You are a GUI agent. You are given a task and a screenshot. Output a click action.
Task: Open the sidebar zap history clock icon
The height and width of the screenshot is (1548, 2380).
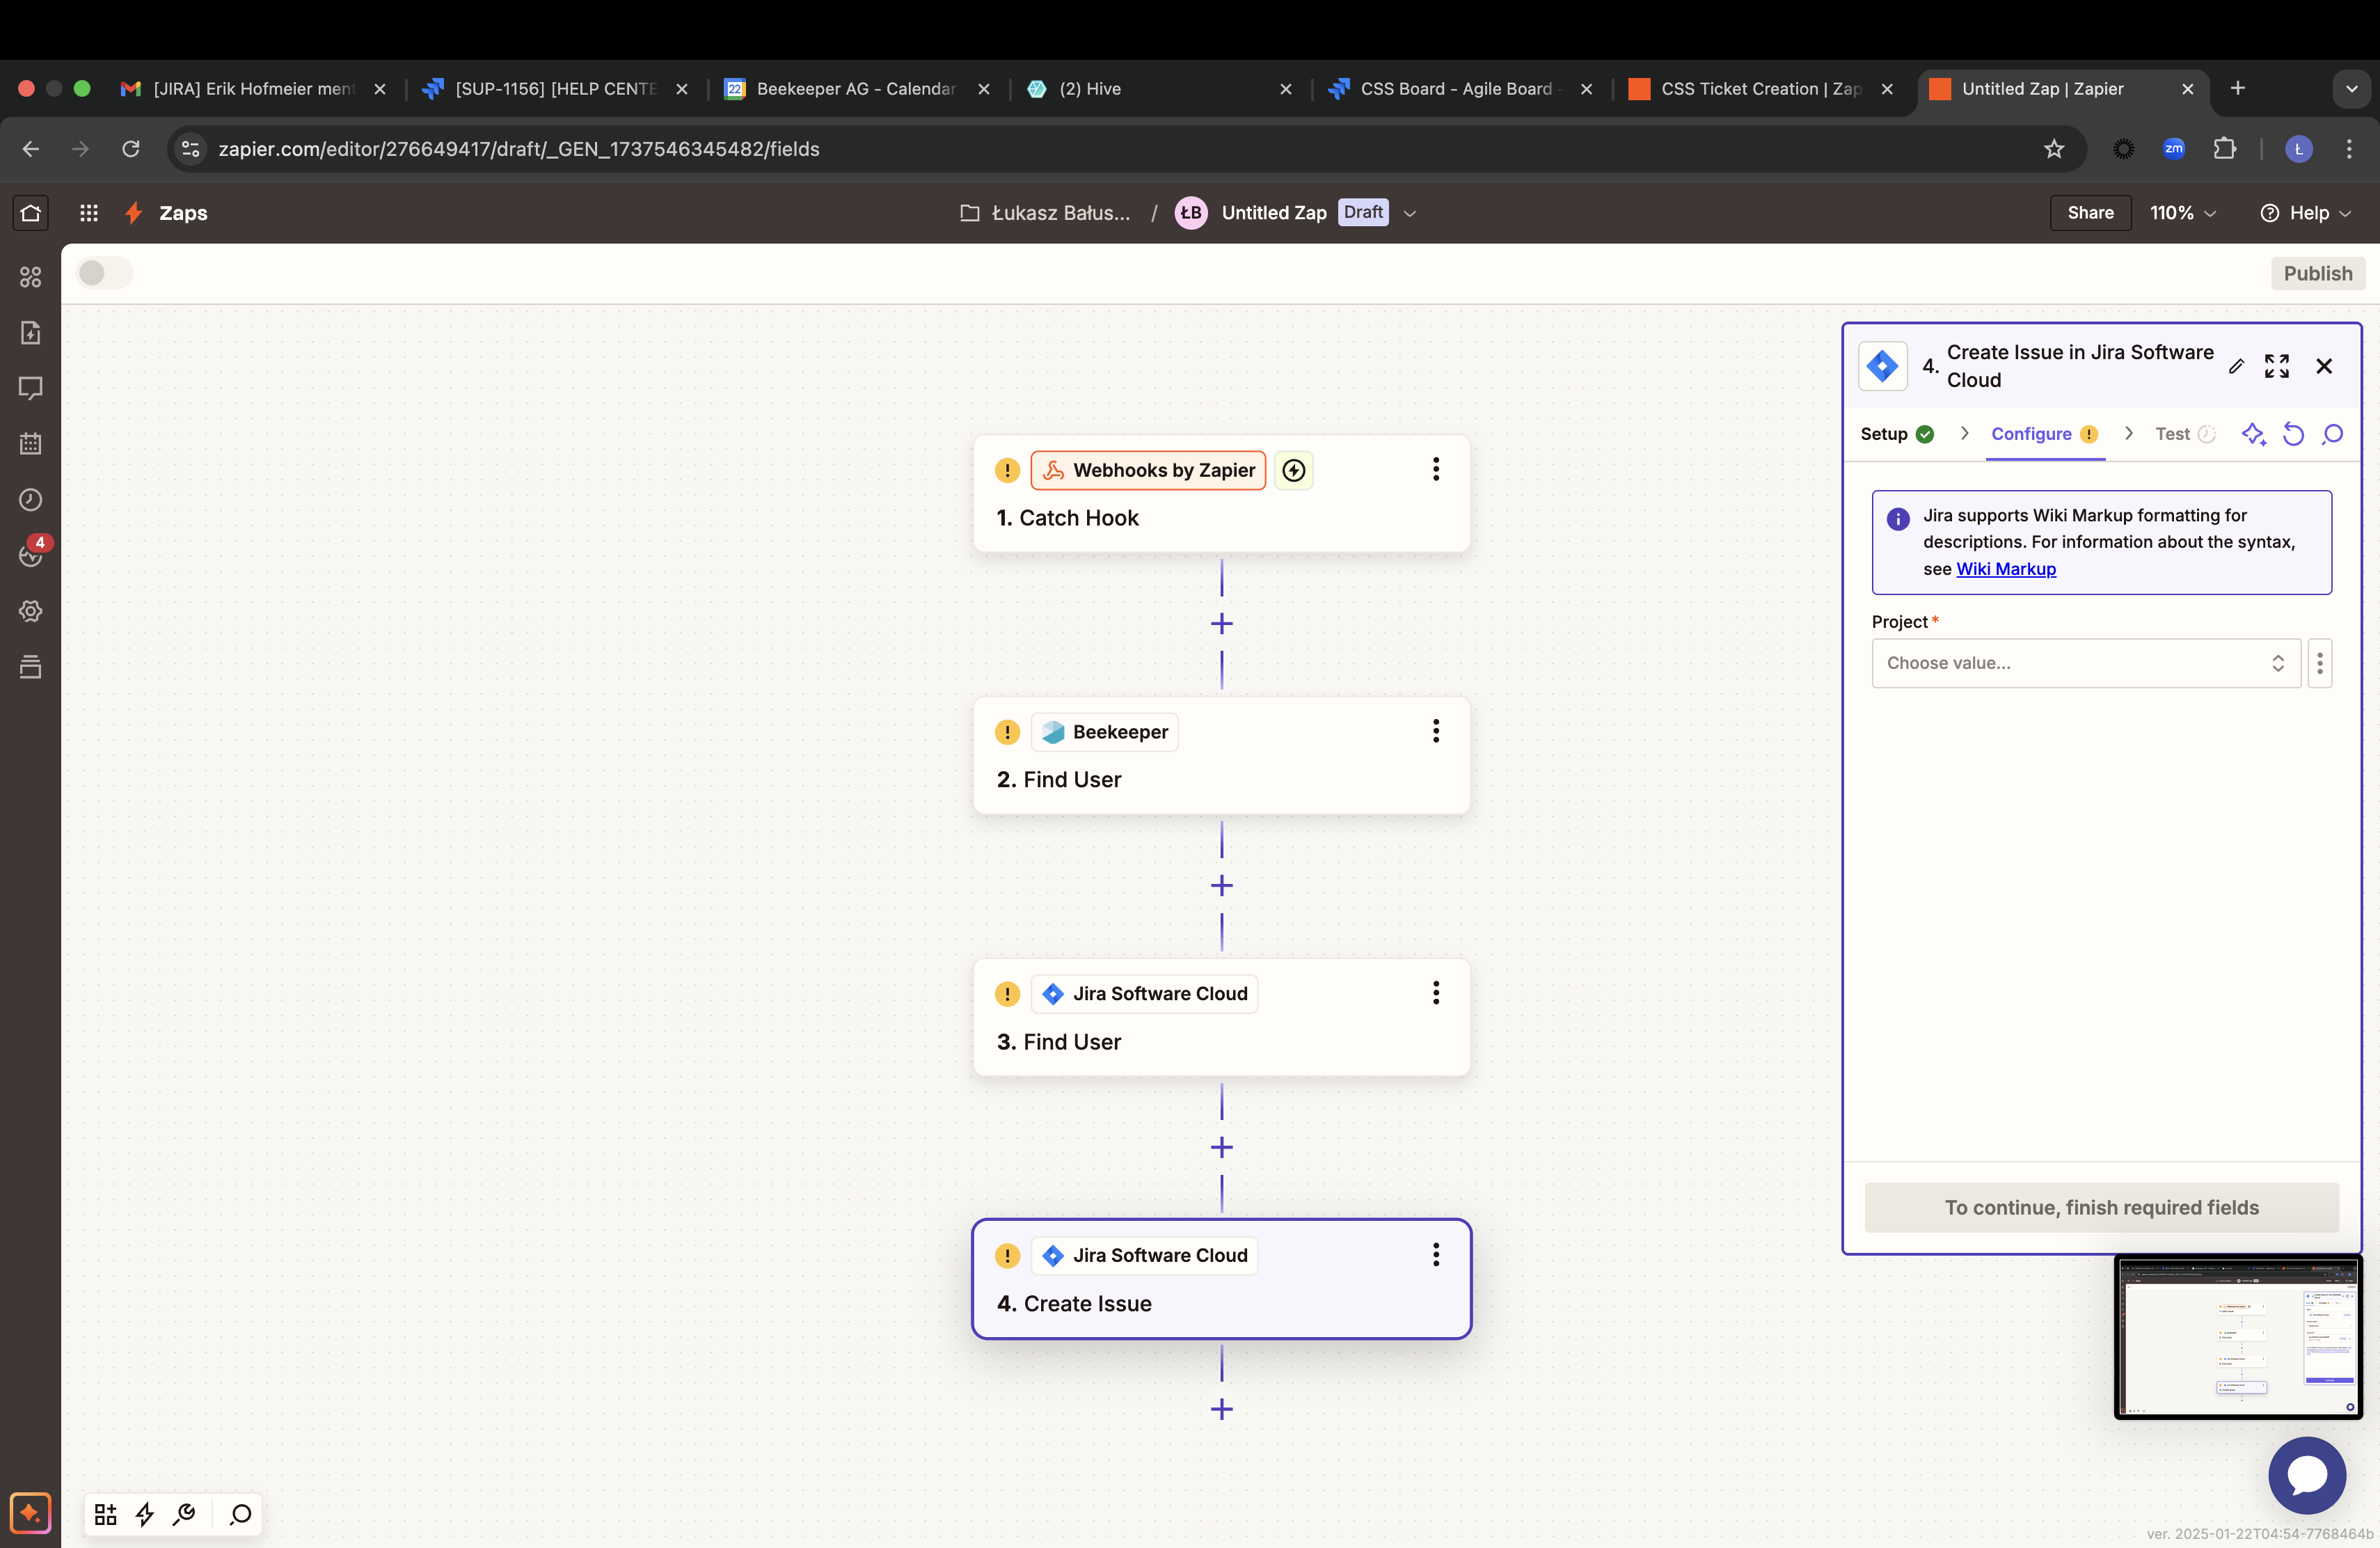[x=31, y=500]
